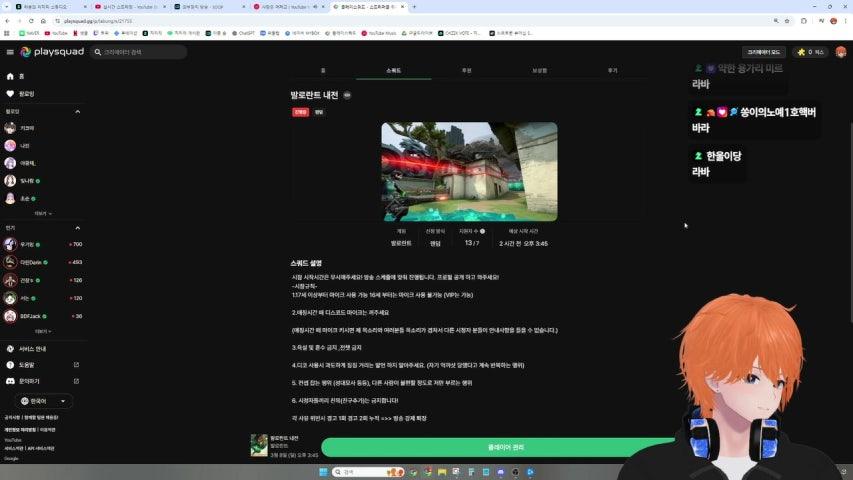Click the browser home button
This screenshot has height=480, width=853.
pyautogui.click(x=43, y=21)
